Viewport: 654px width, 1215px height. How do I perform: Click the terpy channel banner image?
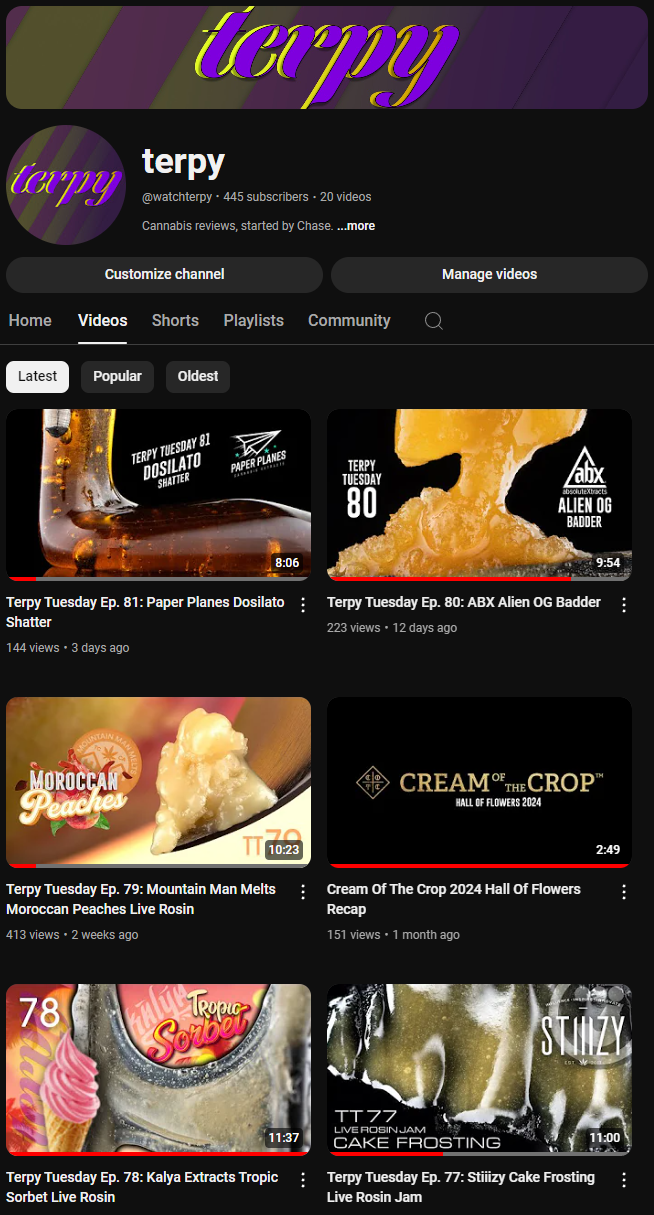click(x=327, y=57)
